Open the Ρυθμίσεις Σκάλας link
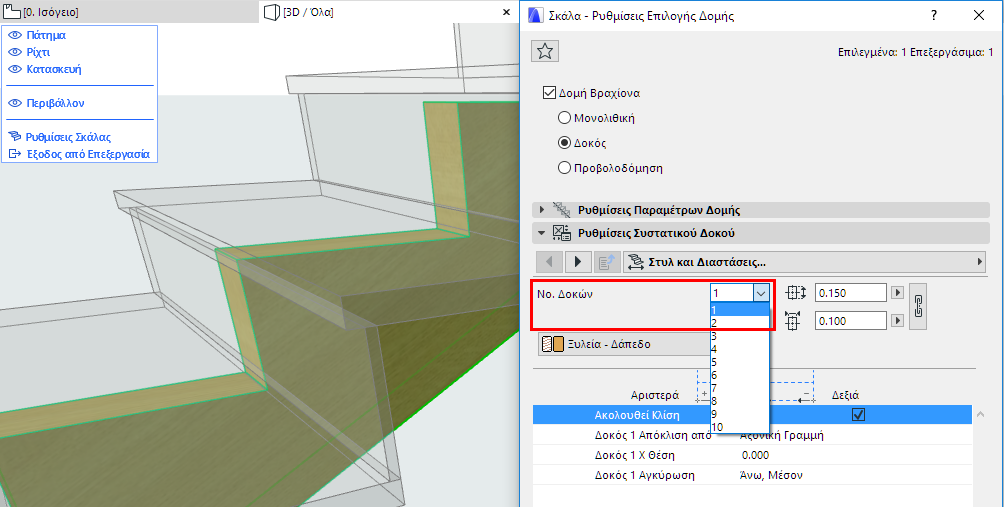The height and width of the screenshot is (507, 1004). tap(69, 137)
